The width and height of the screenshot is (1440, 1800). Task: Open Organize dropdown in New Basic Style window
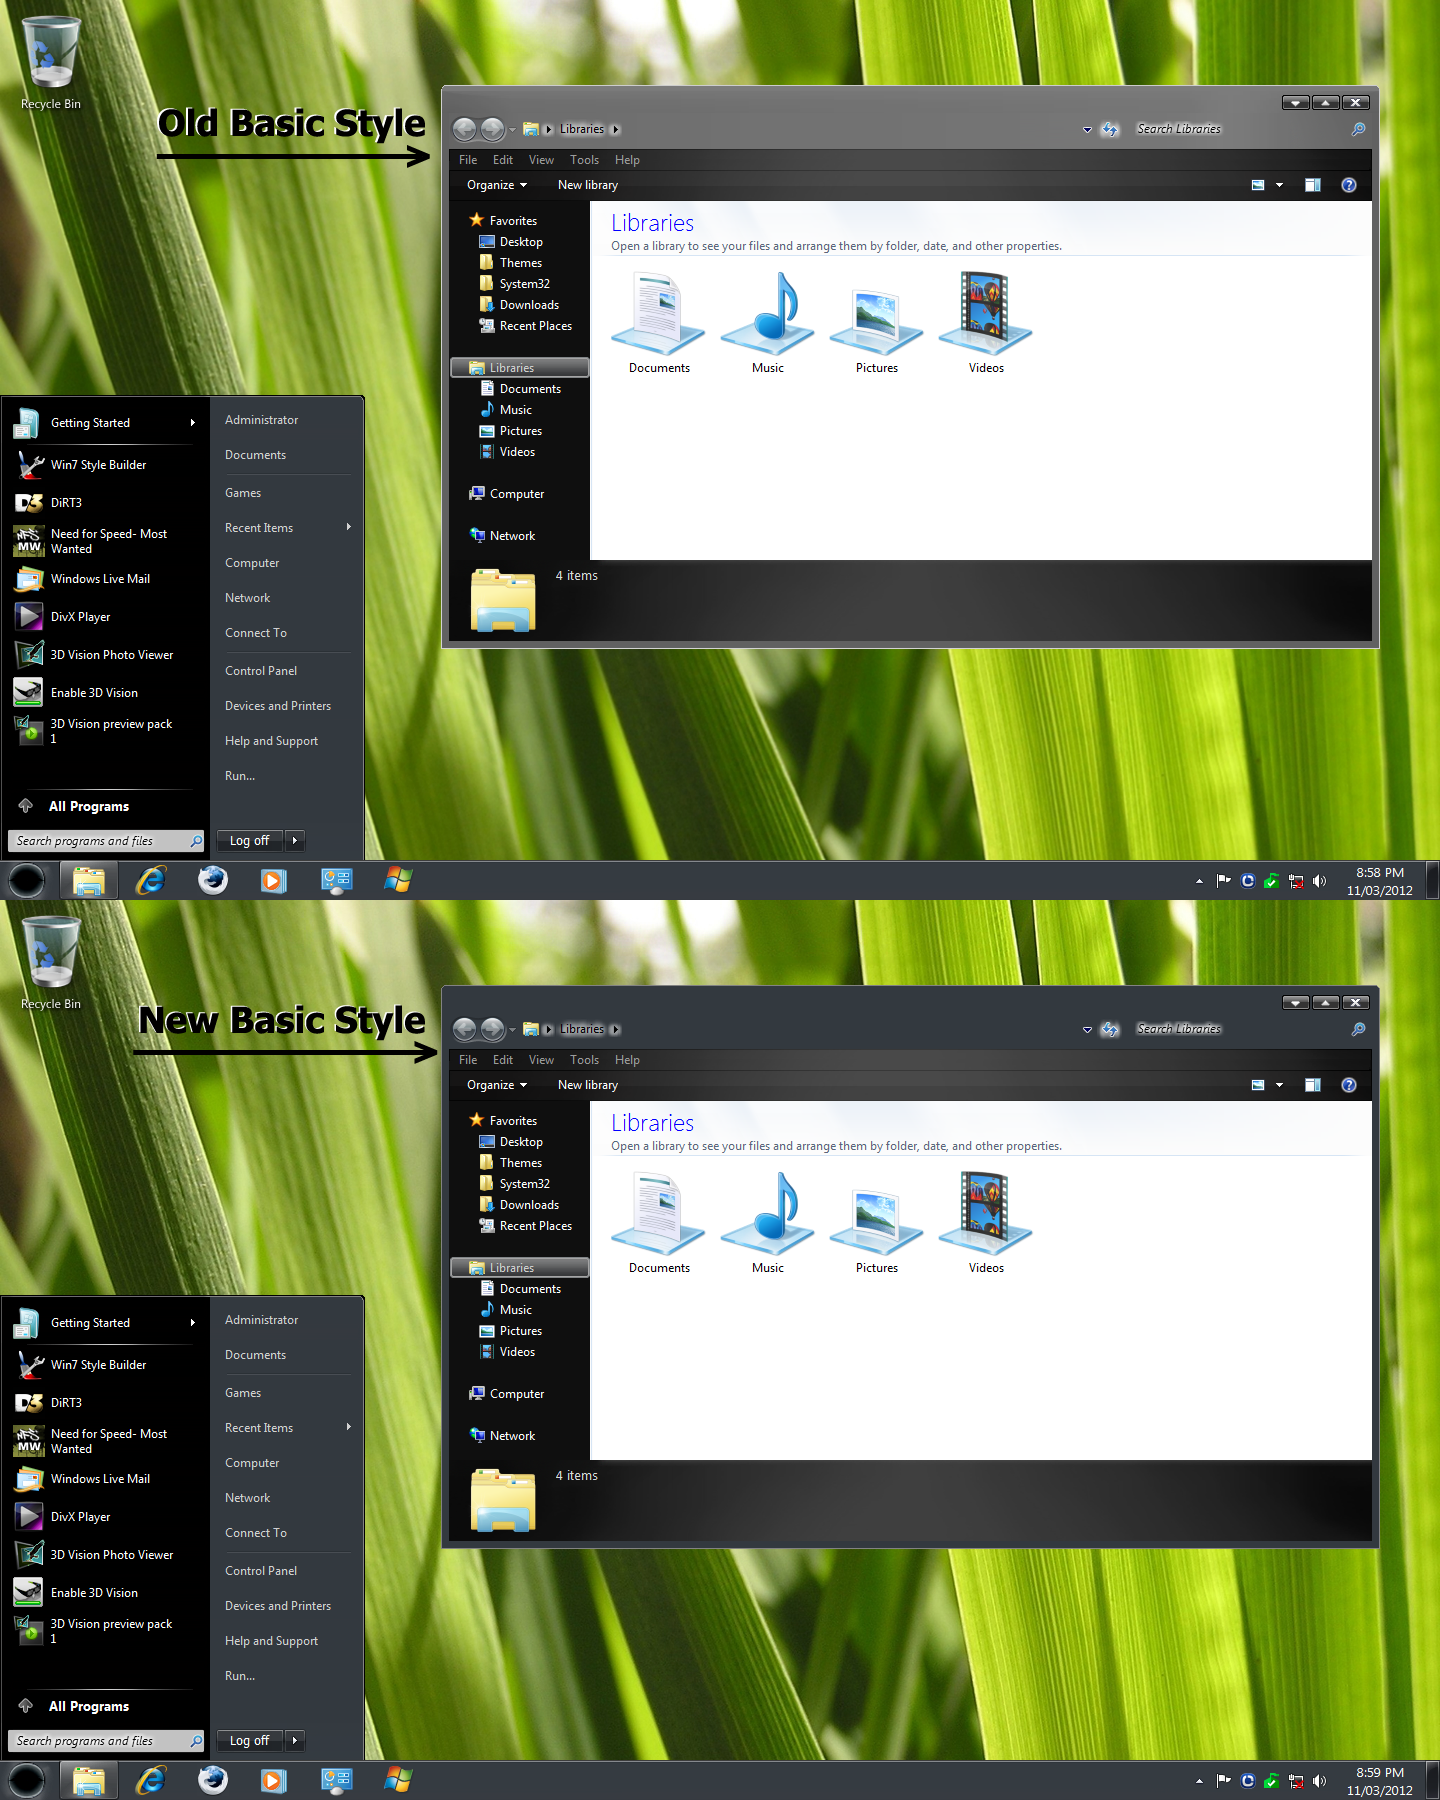(496, 1085)
